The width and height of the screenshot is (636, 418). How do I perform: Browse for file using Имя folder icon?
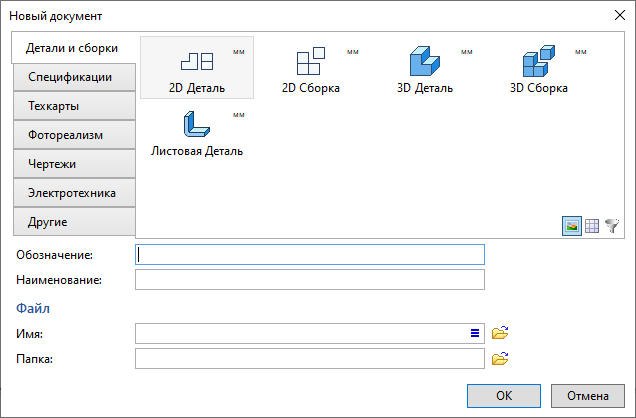pos(500,333)
